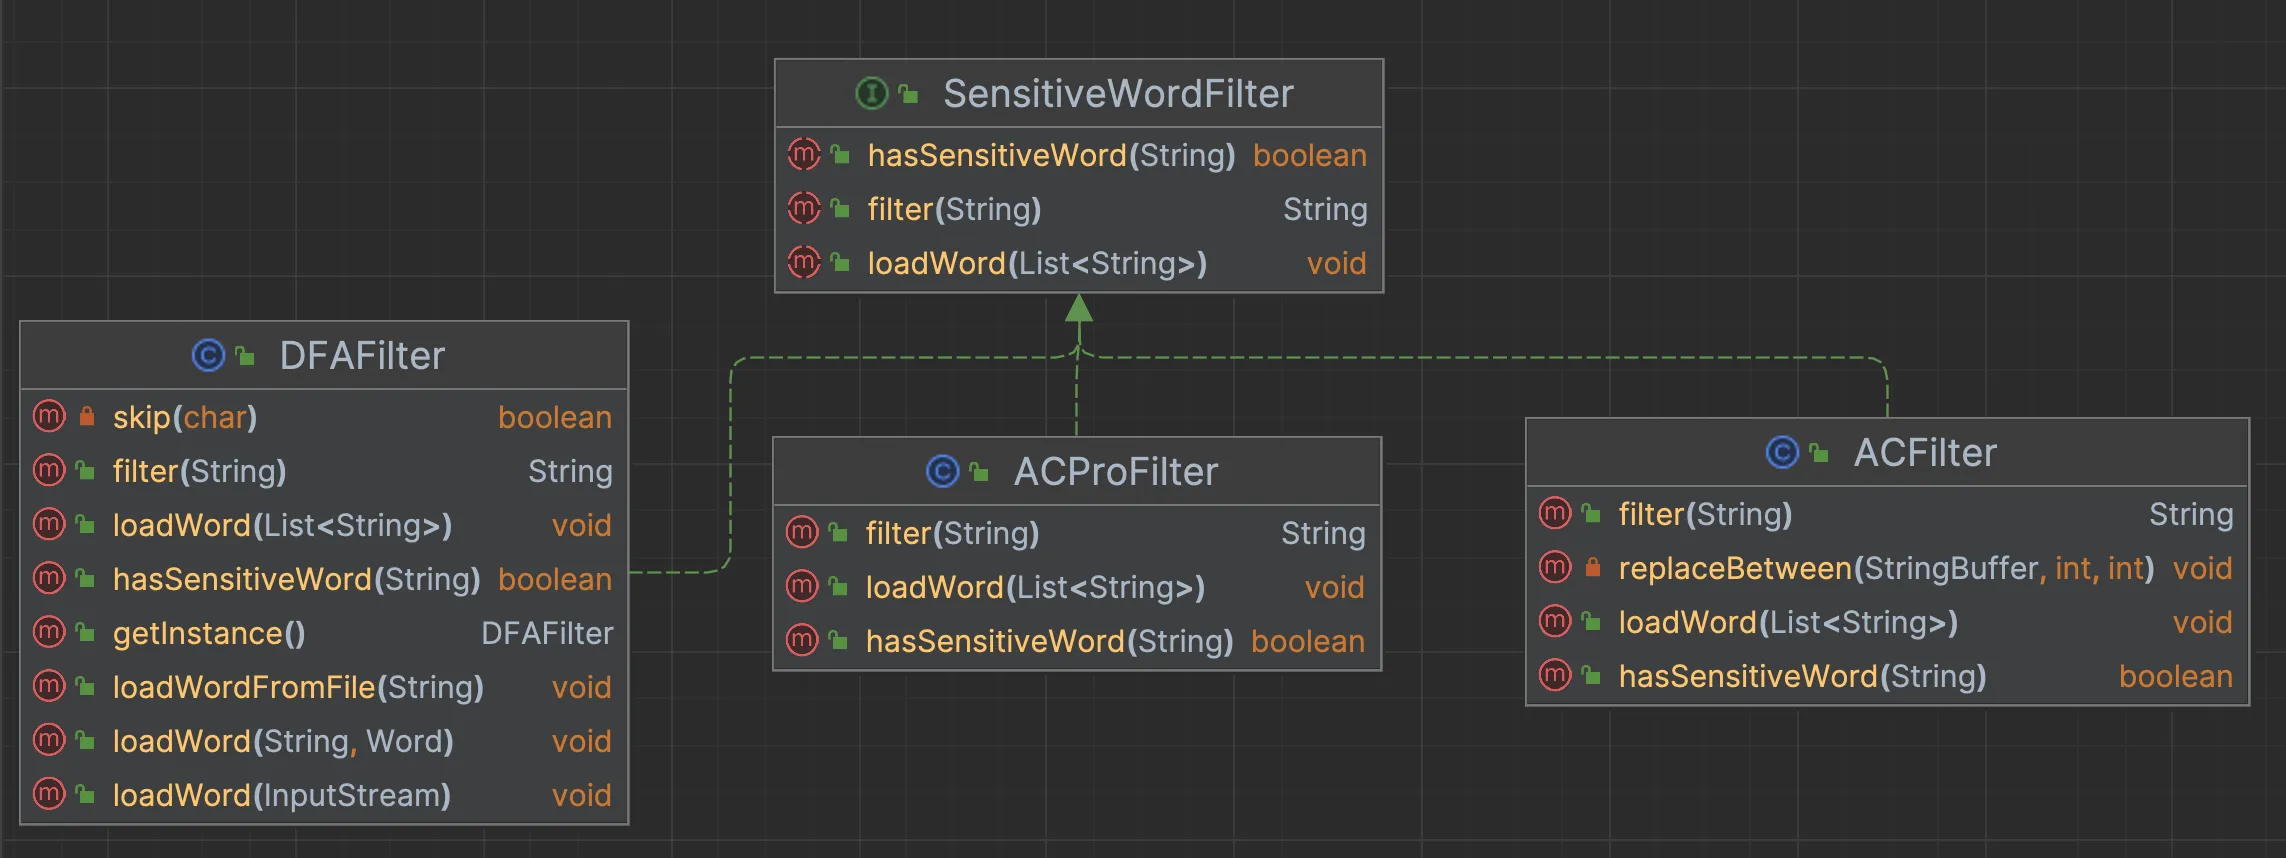Select filter(String) method in DFAFilter

[x=199, y=471]
